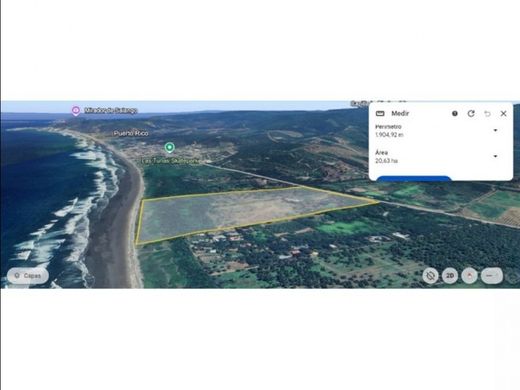This screenshot has width=520, height=390.
Task: Click inside the yellow outlined land polygon
Action: tap(240, 212)
